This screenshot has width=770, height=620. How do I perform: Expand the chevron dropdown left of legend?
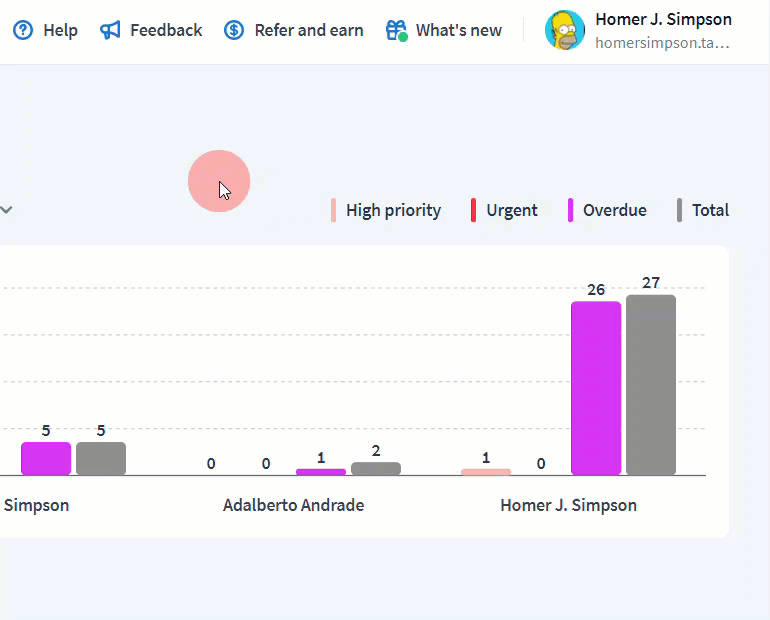pyautogui.click(x=6, y=210)
